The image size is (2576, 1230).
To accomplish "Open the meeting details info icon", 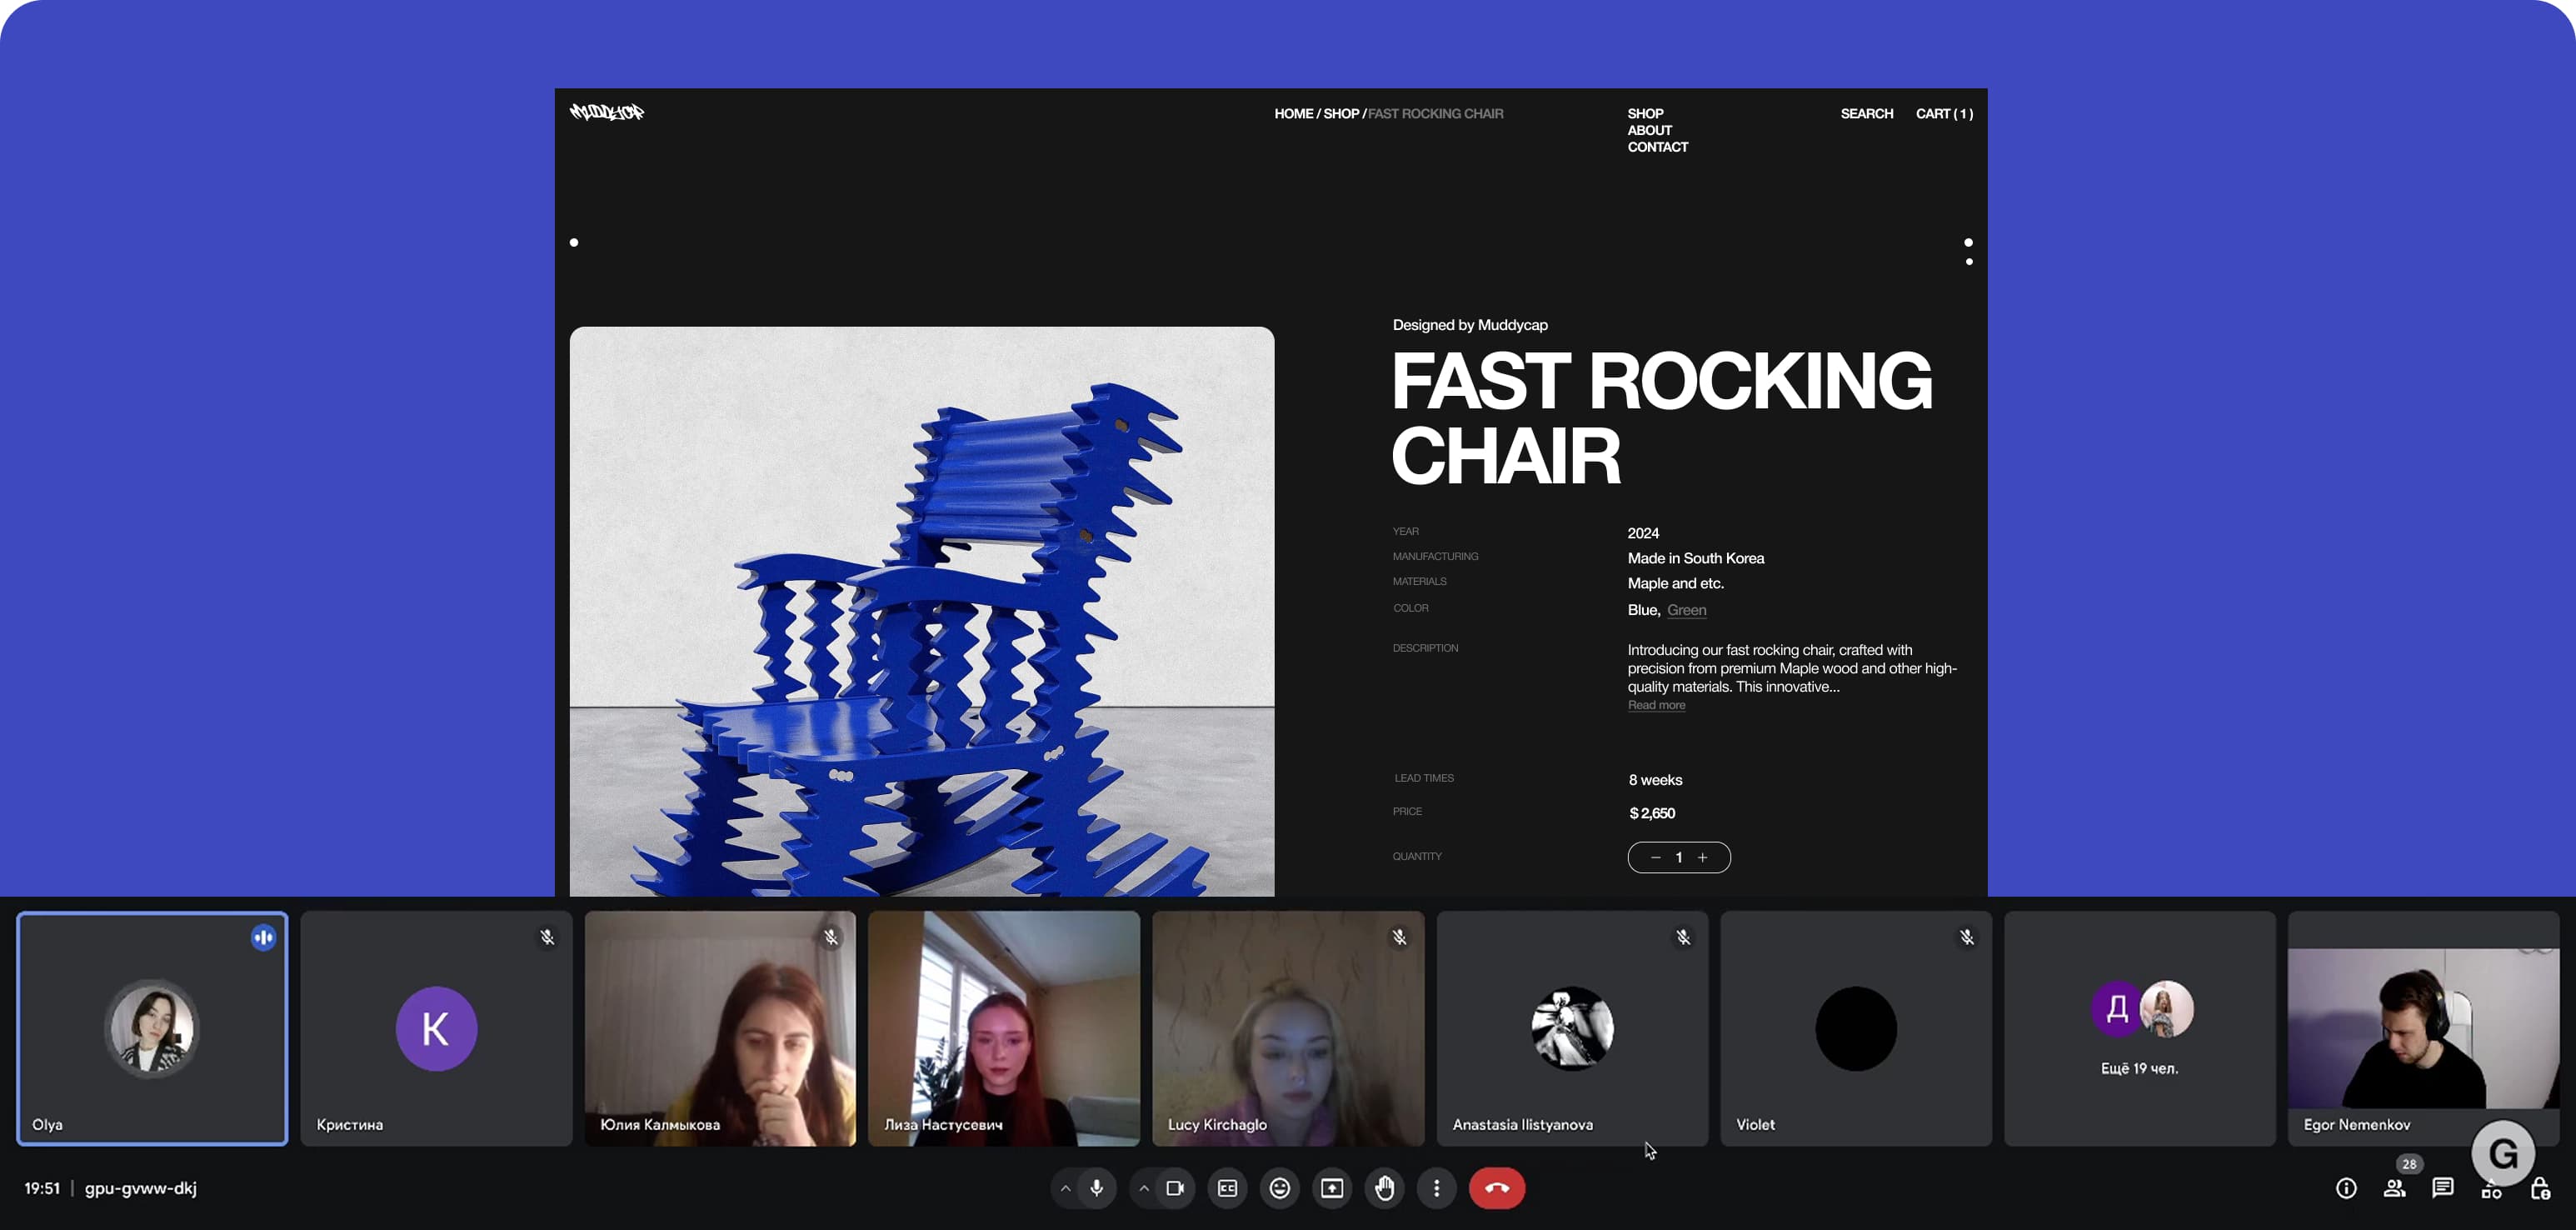I will click(2345, 1188).
